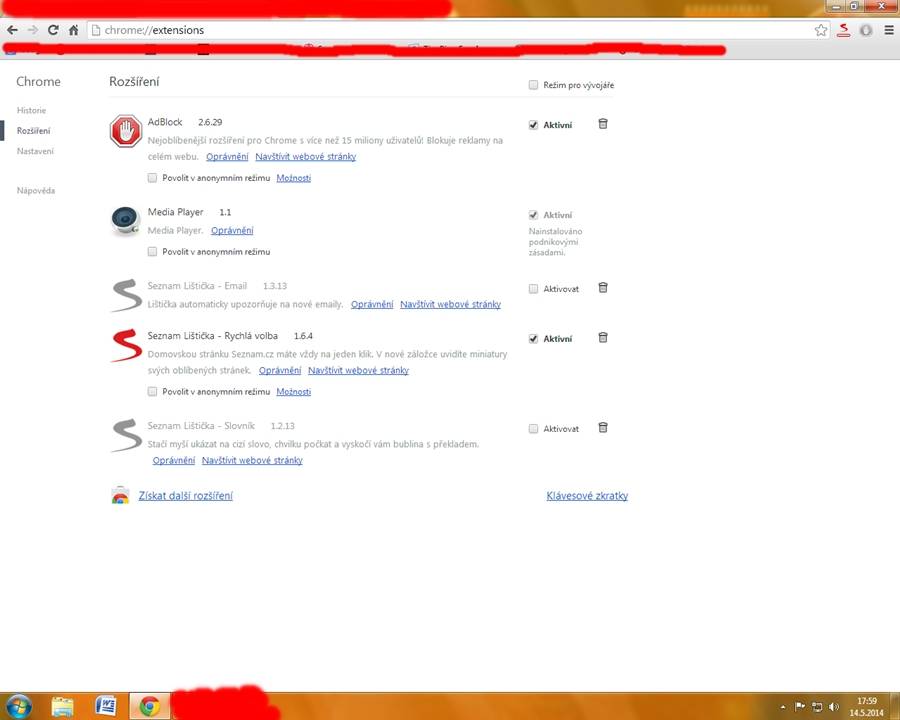Viewport: 900px width, 720px height.
Task: Go back using the browser back arrow
Action: point(13,30)
